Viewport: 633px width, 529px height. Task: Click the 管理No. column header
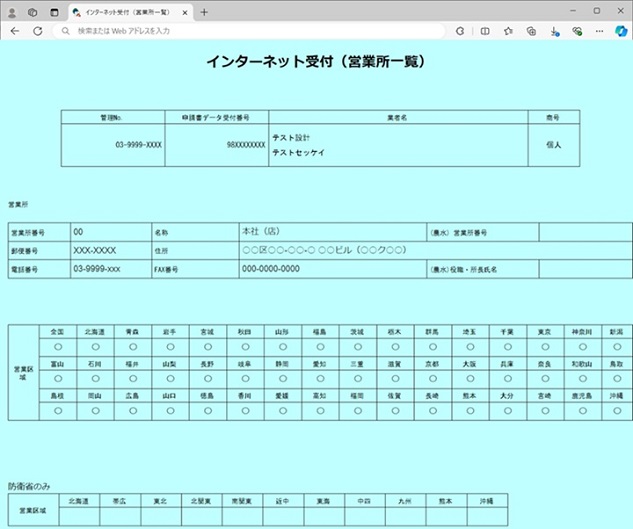tap(111, 118)
